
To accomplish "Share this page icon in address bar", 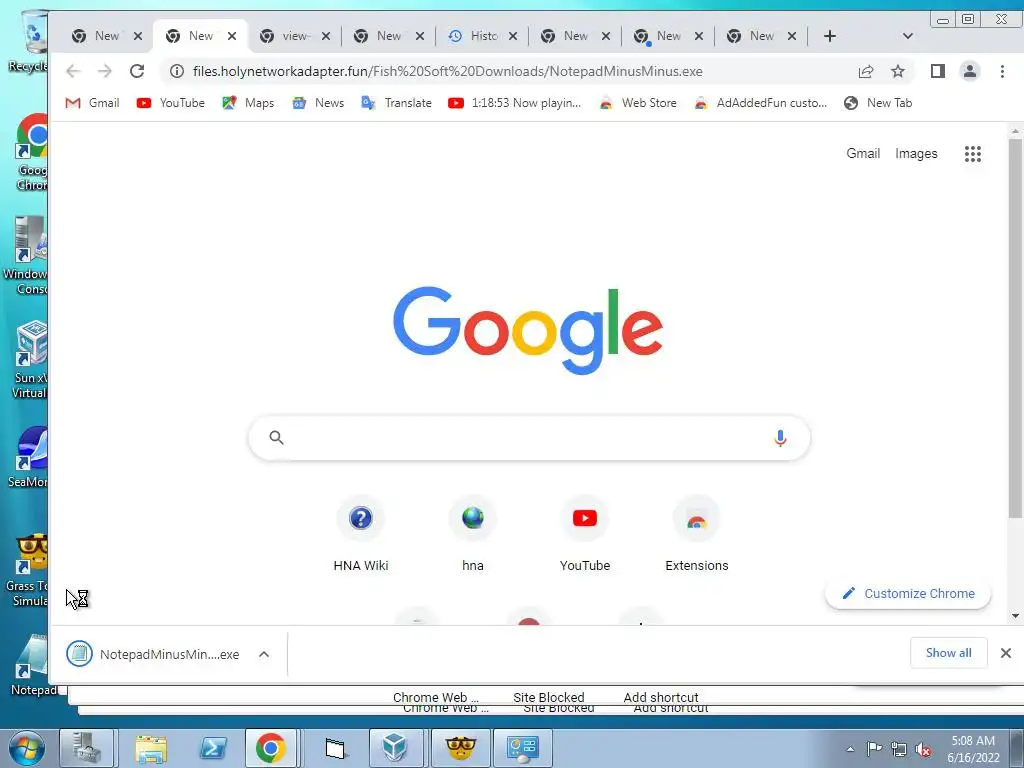I will (x=866, y=71).
